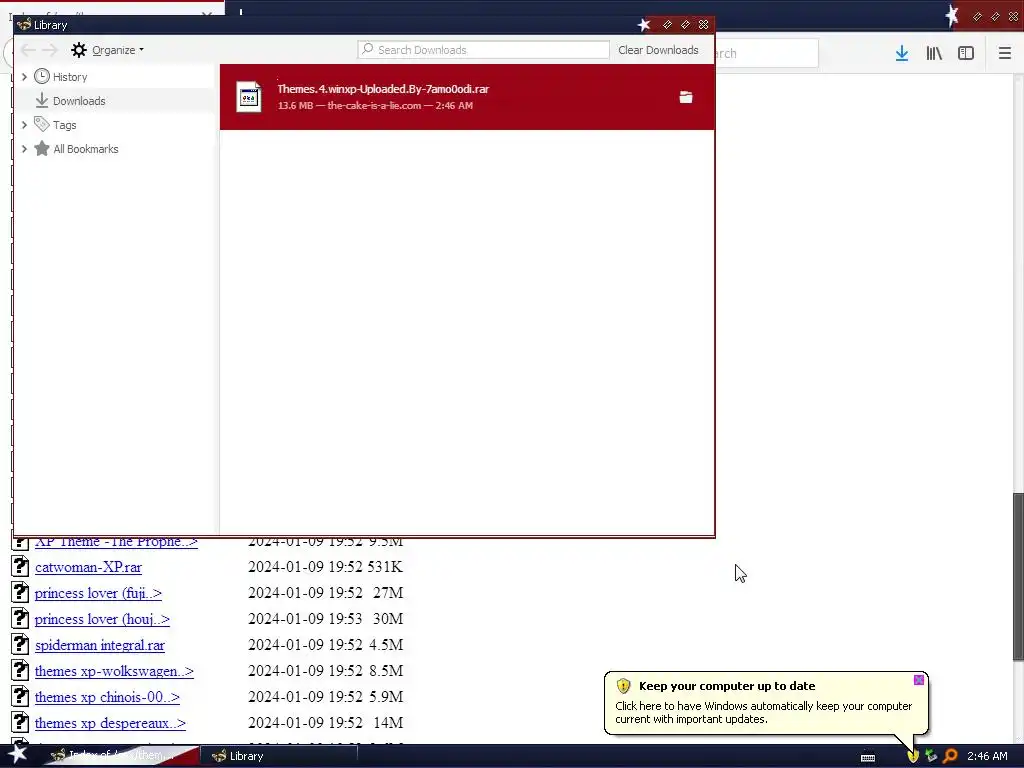This screenshot has width=1024, height=768.
Task: Select the Themes.4.winxp-Uploaded.By-7amo0odi.rar download
Action: pyautogui.click(x=467, y=97)
